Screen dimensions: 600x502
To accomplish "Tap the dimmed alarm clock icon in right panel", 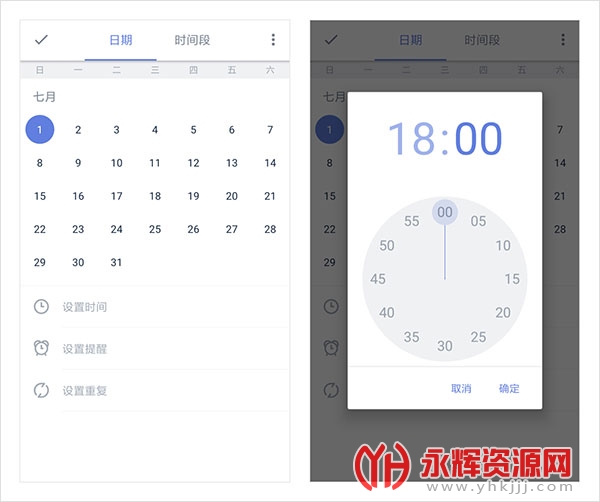I will point(331,348).
